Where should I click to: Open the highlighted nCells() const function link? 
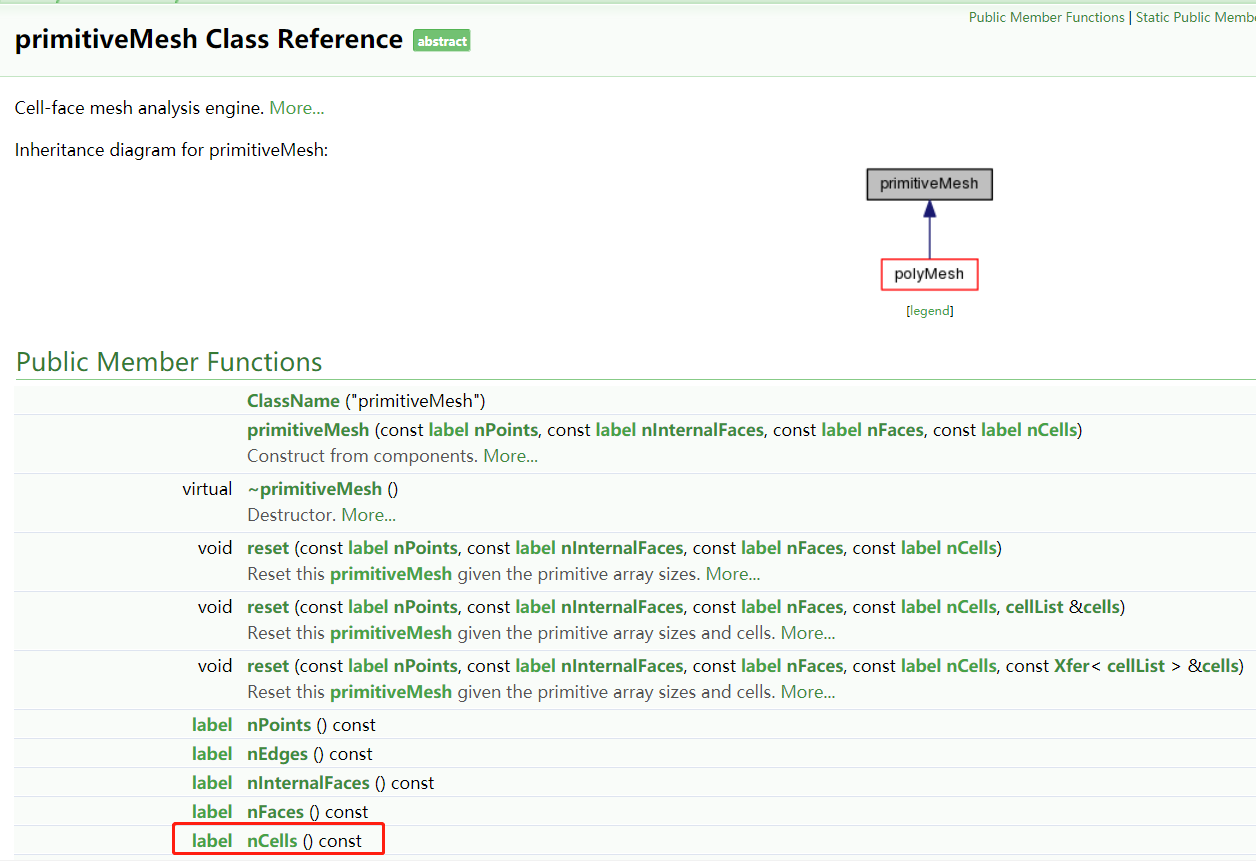[272, 841]
